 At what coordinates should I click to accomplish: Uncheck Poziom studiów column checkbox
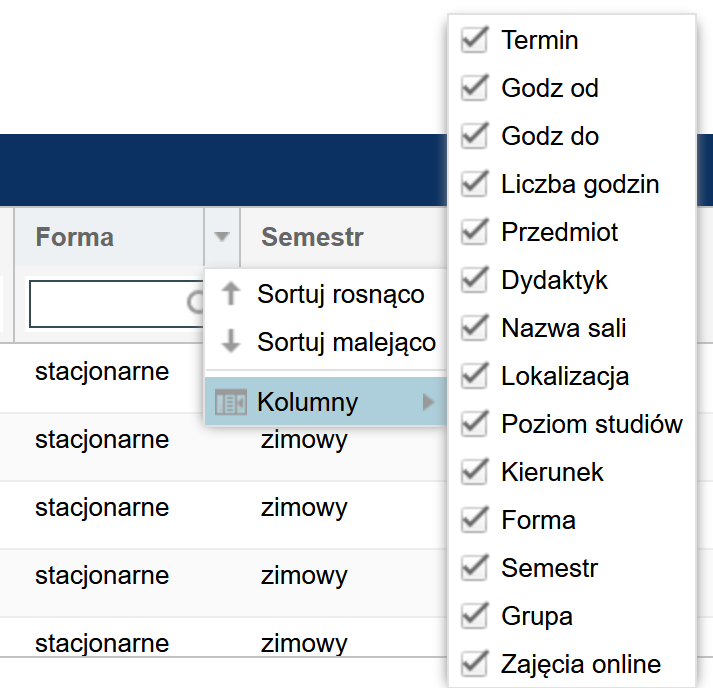pyautogui.click(x=473, y=424)
